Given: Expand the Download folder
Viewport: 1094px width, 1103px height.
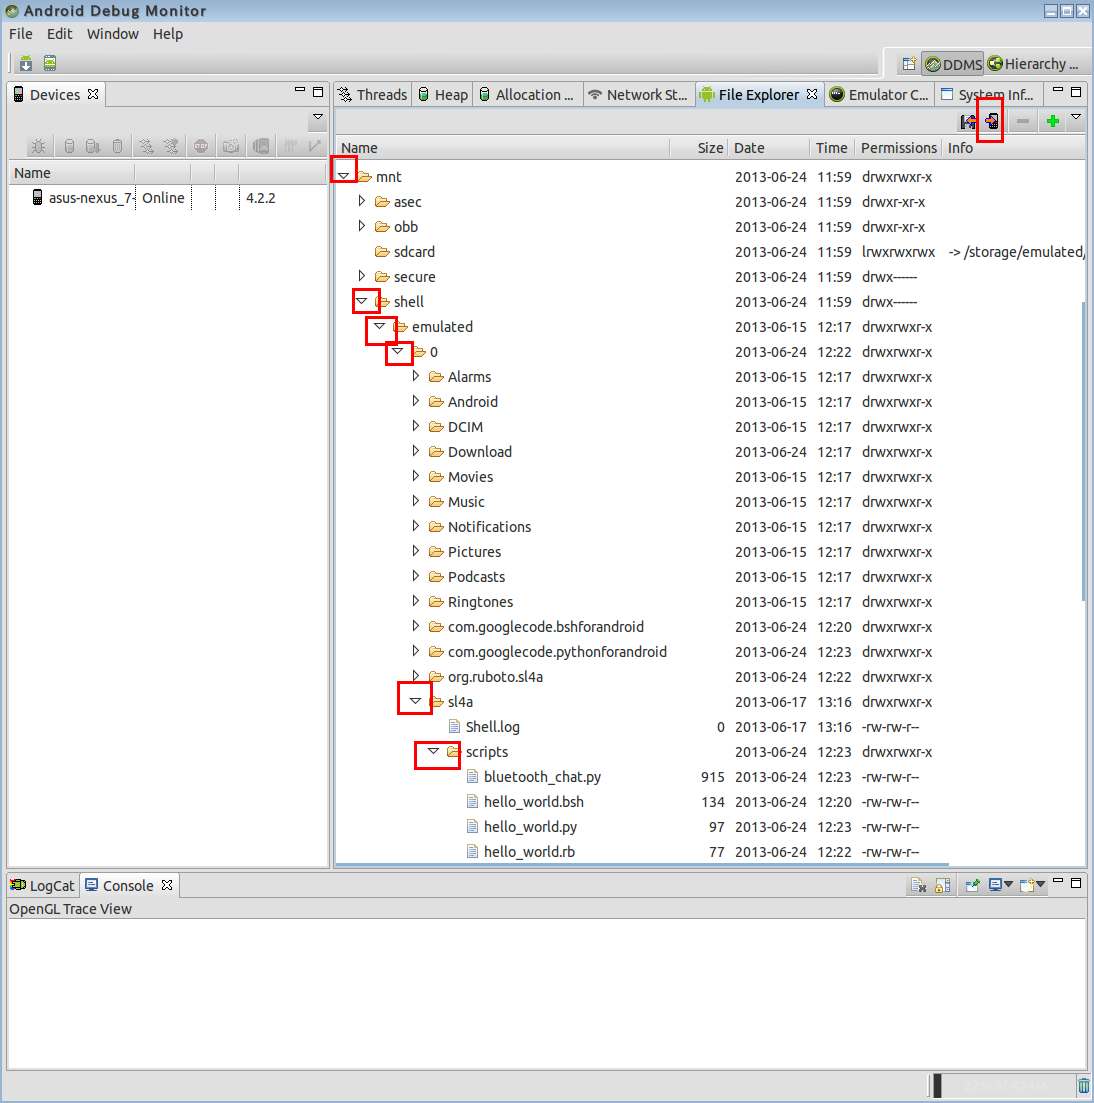Looking at the screenshot, I should (416, 452).
